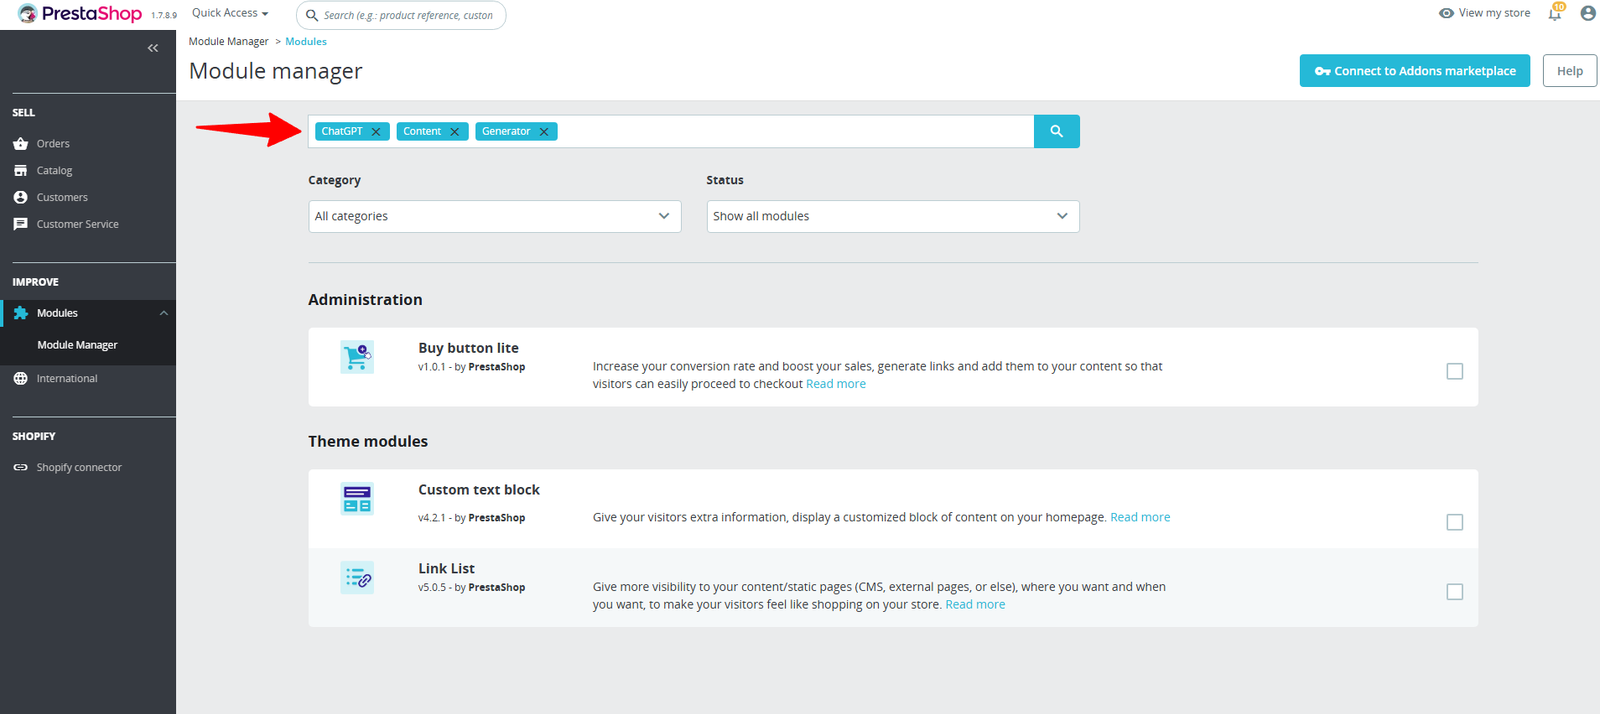Viewport: 1600px width, 714px height.
Task: Select the Custom text block checkbox
Action: click(x=1455, y=522)
